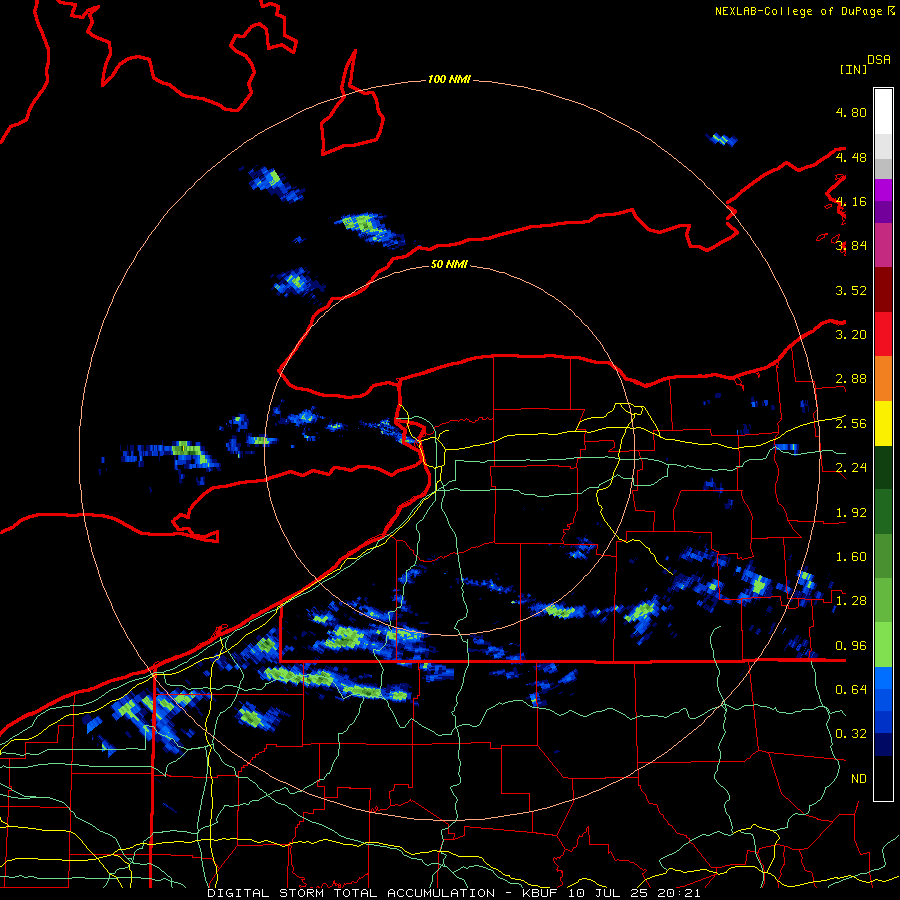
Task: Click the 10 JUL 25 20:21 timestamp
Action: (x=634, y=893)
